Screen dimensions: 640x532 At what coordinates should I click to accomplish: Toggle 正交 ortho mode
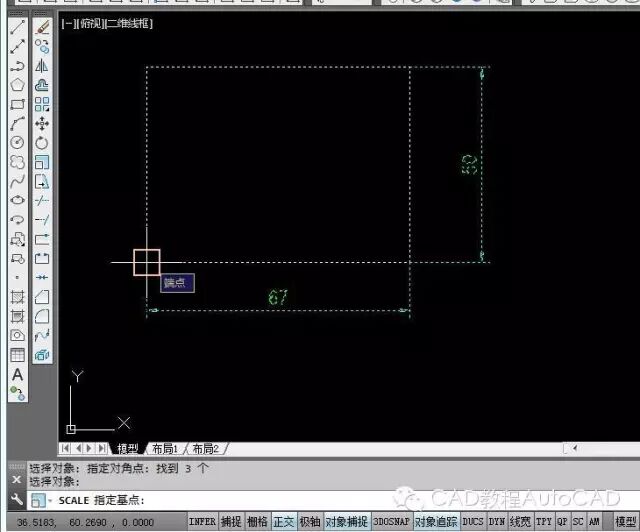coord(283,521)
